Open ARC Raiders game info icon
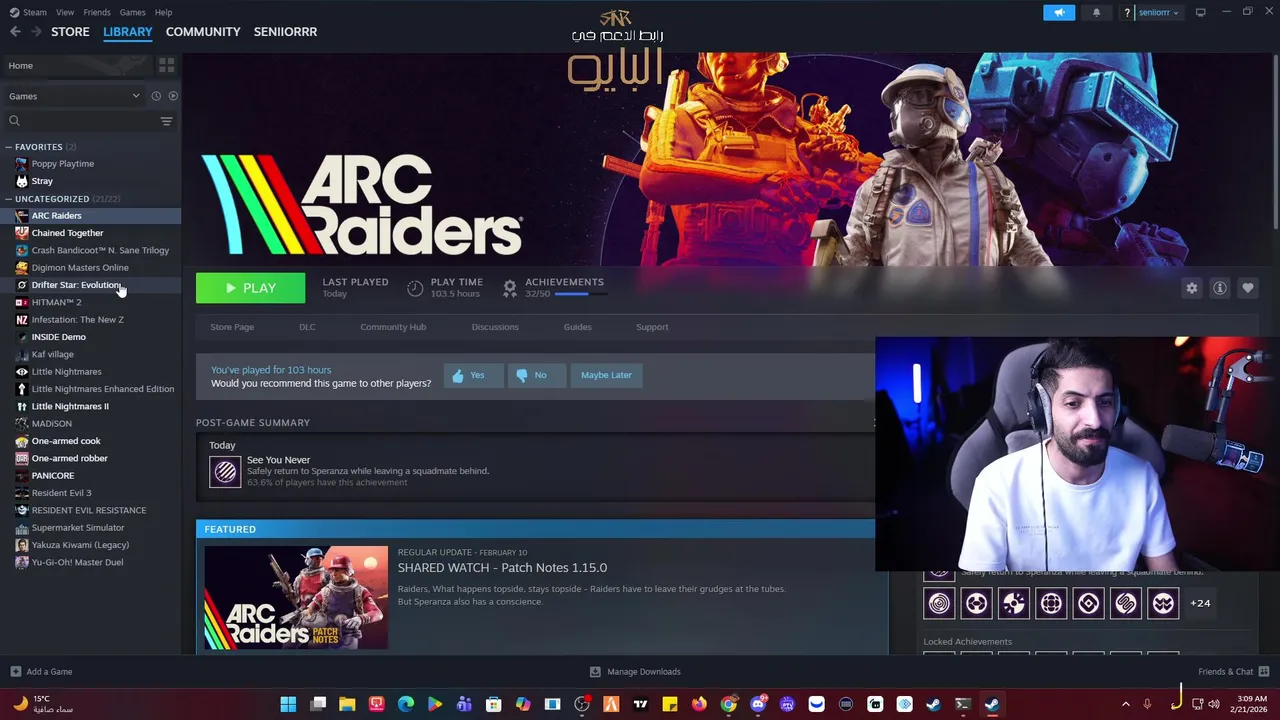Image resolution: width=1280 pixels, height=720 pixels. coord(1220,288)
